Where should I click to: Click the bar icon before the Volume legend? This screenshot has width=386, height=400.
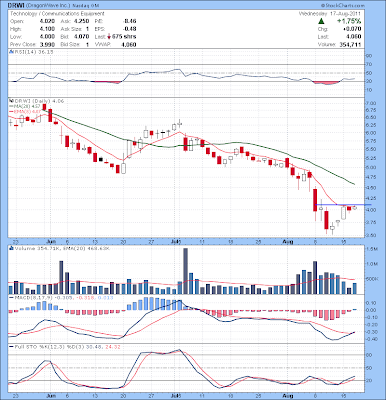(x=11, y=248)
